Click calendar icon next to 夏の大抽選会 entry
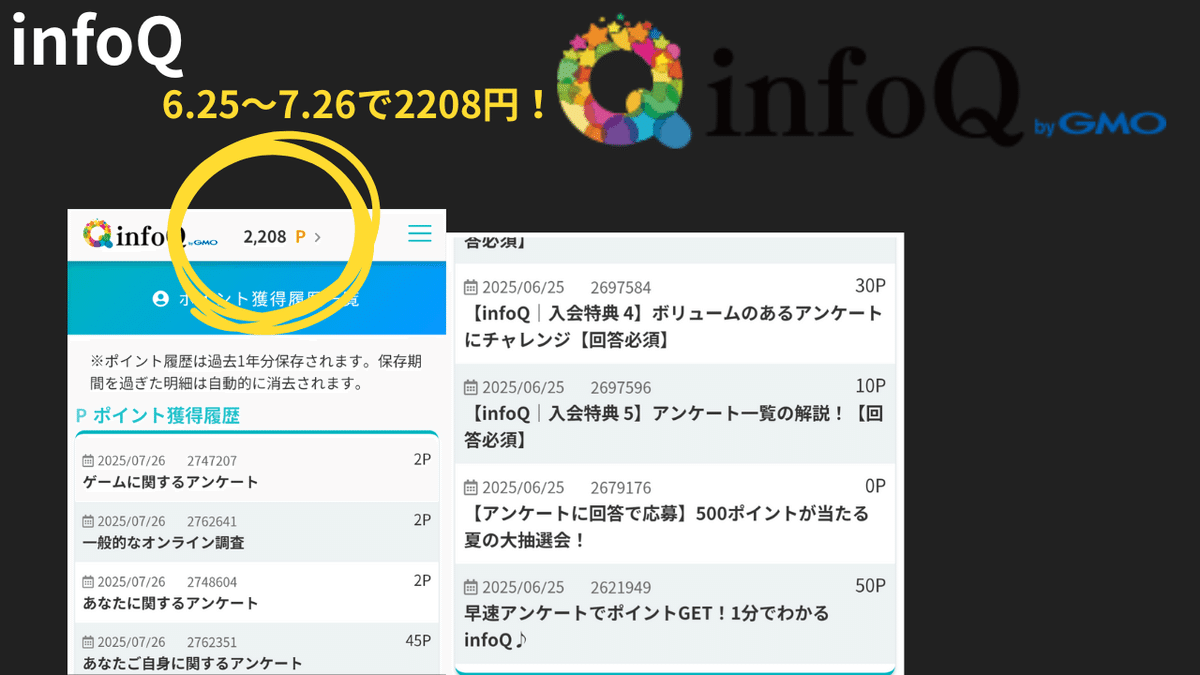The height and width of the screenshot is (675, 1200). click(471, 487)
